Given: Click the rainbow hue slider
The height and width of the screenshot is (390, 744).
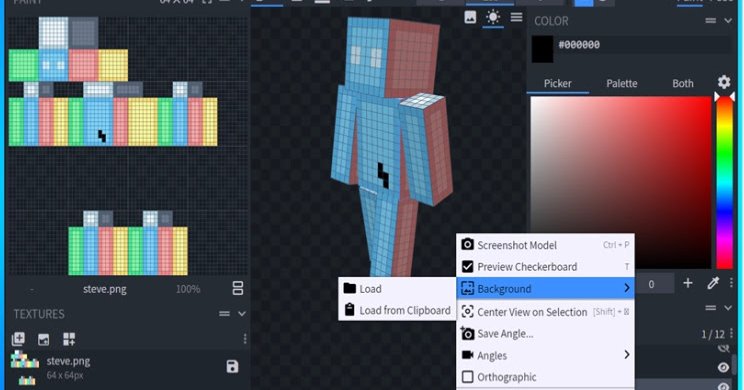Looking at the screenshot, I should pos(724,183).
